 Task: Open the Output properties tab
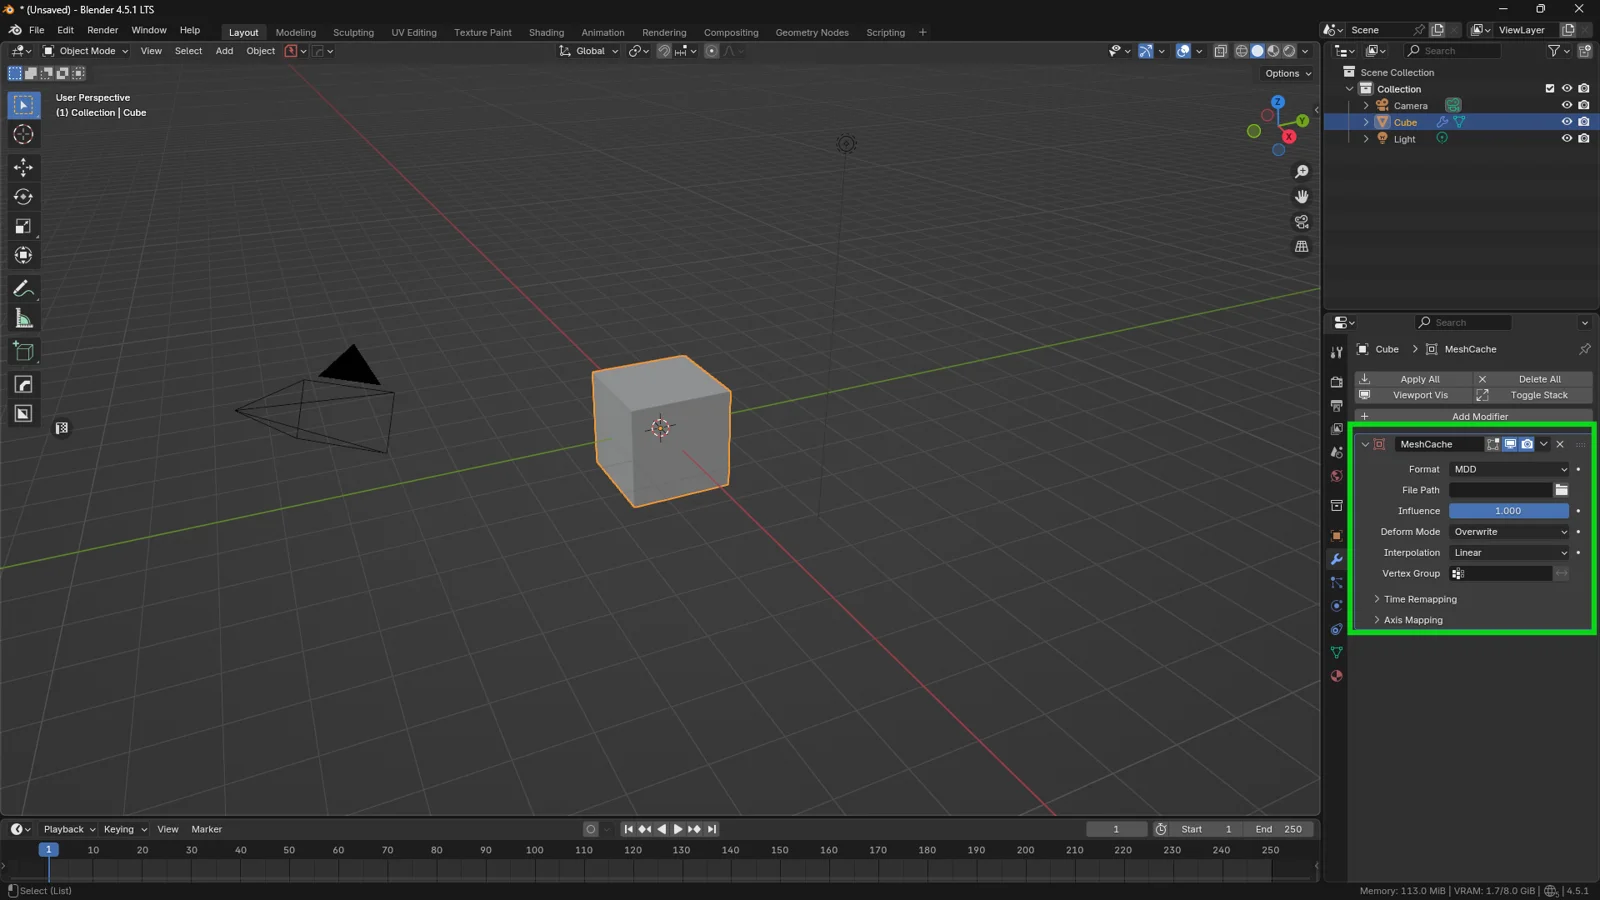click(x=1336, y=406)
